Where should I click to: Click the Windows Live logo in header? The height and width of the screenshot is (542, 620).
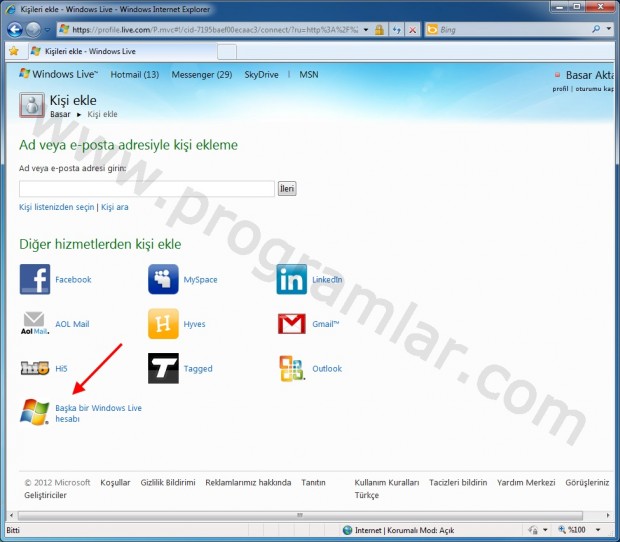click(x=58, y=74)
